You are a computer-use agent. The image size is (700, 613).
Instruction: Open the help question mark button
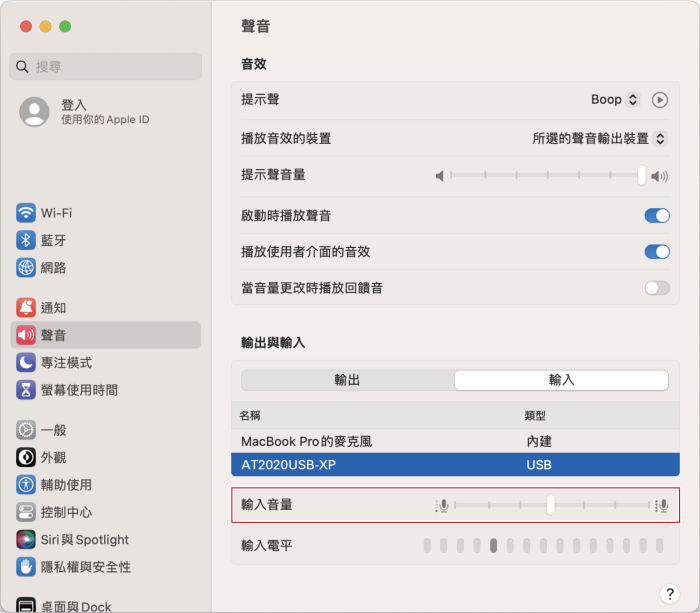tap(669, 593)
